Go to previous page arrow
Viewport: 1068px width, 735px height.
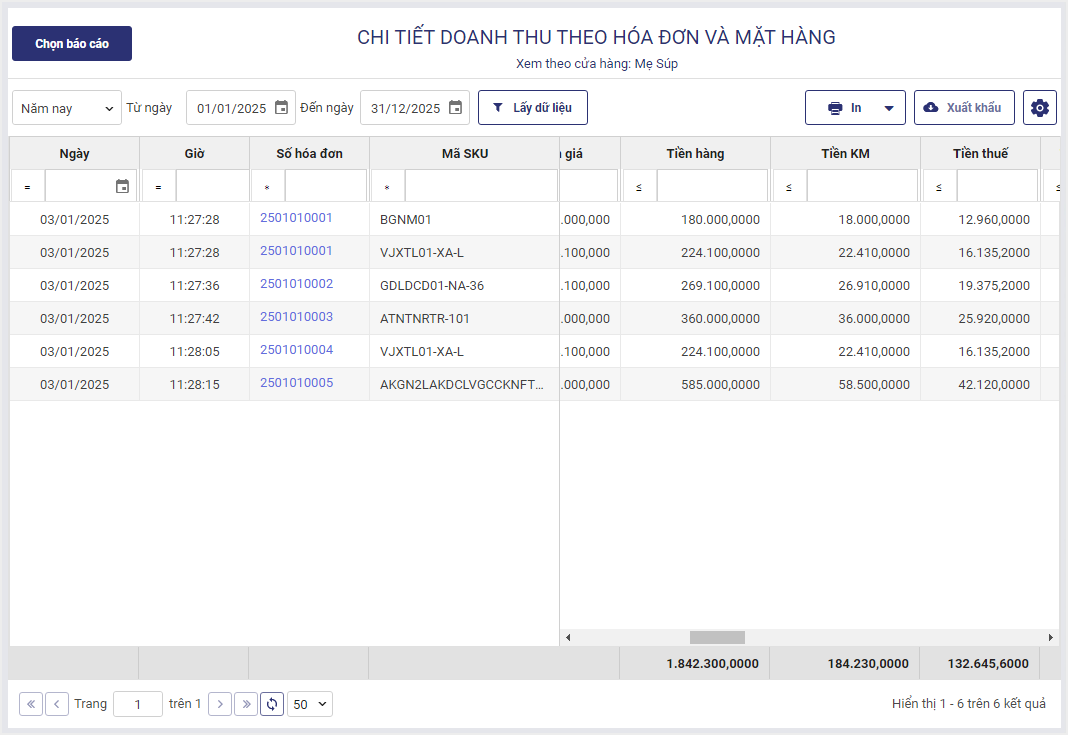pyautogui.click(x=57, y=704)
